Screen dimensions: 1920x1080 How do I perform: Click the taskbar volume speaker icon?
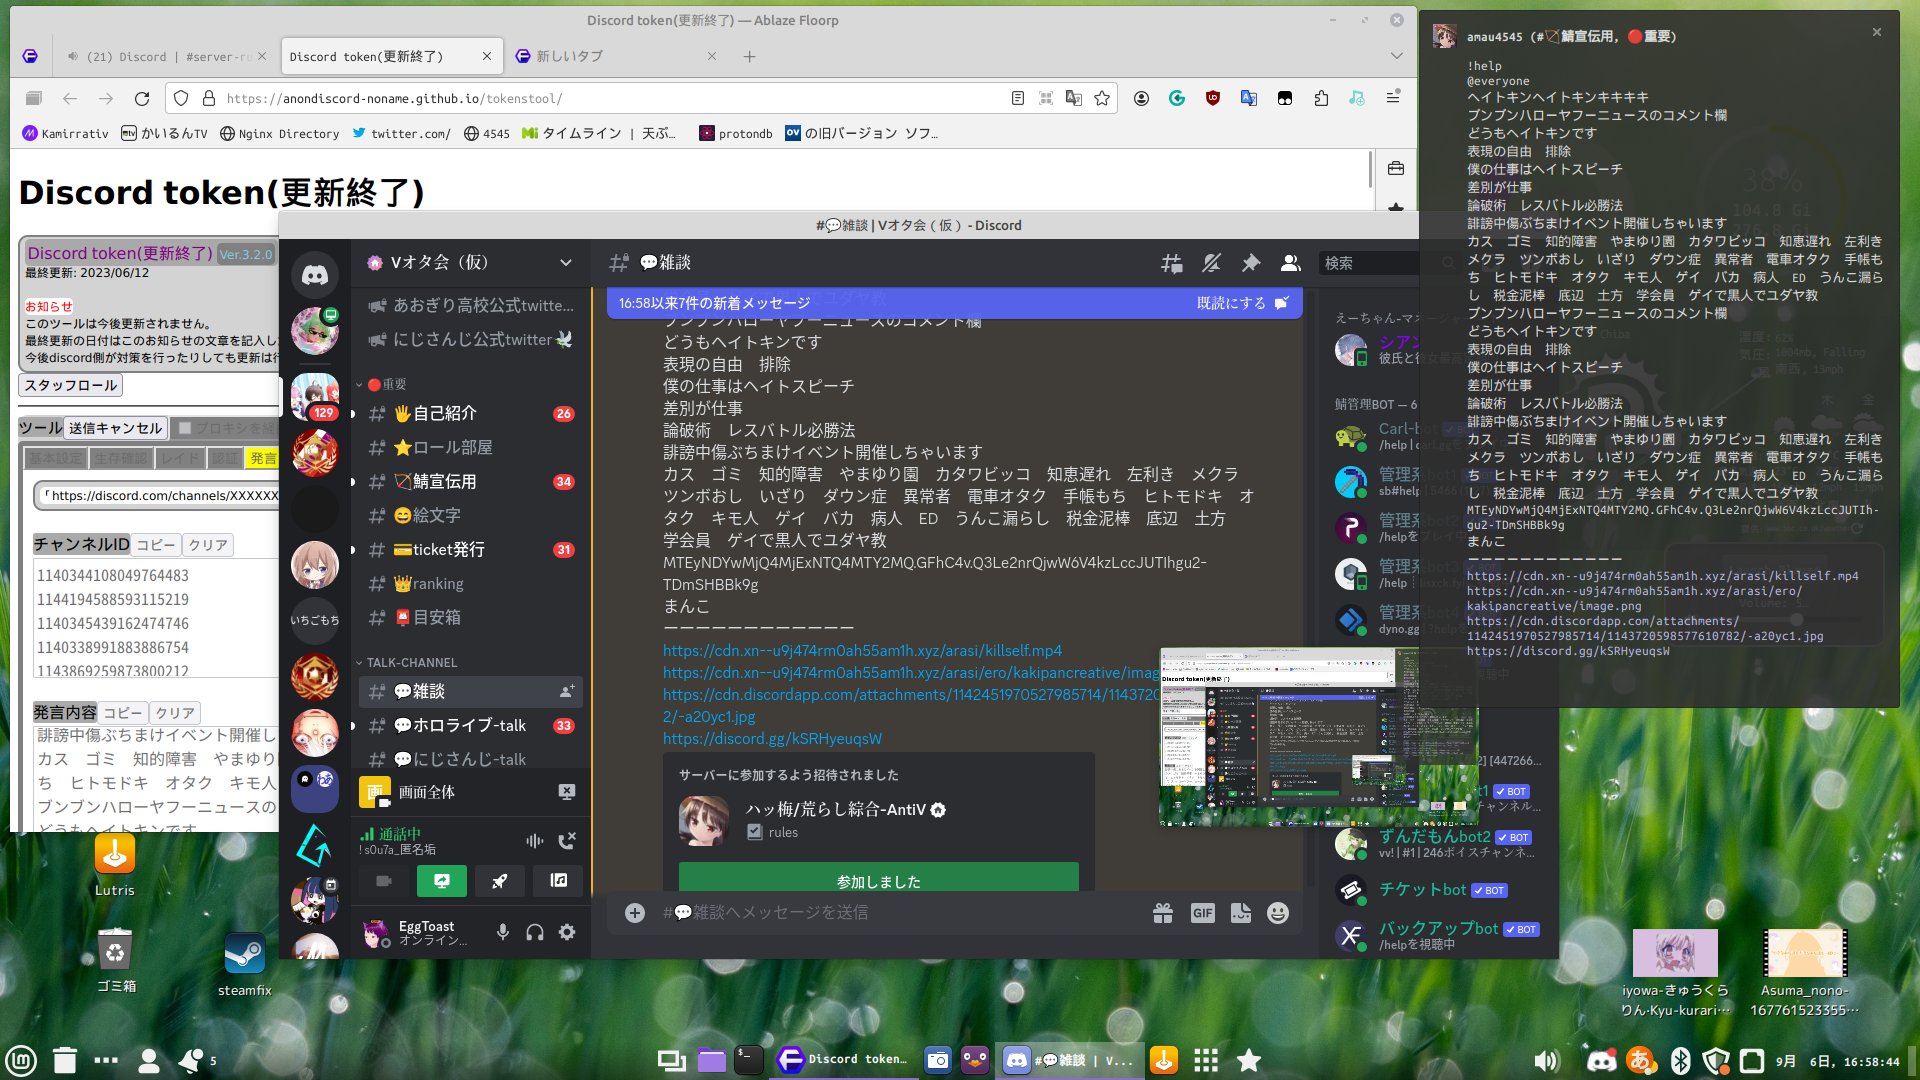[1546, 1061]
